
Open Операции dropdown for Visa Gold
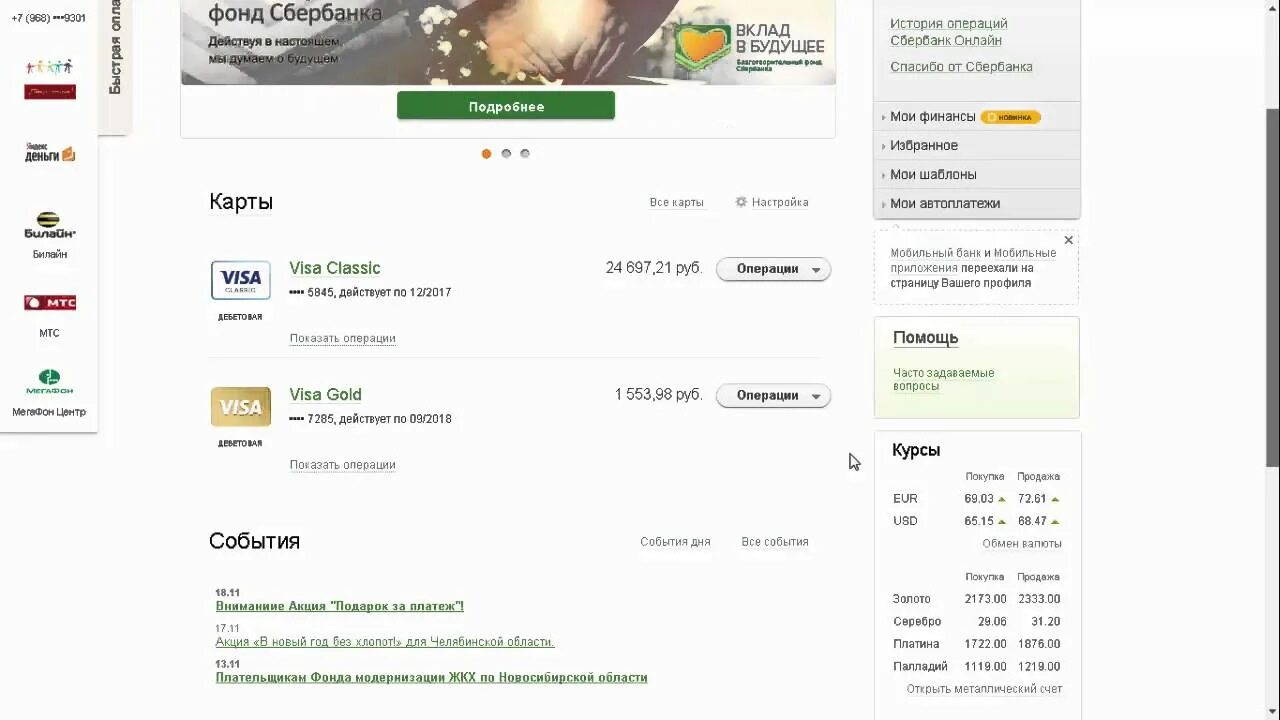point(773,395)
